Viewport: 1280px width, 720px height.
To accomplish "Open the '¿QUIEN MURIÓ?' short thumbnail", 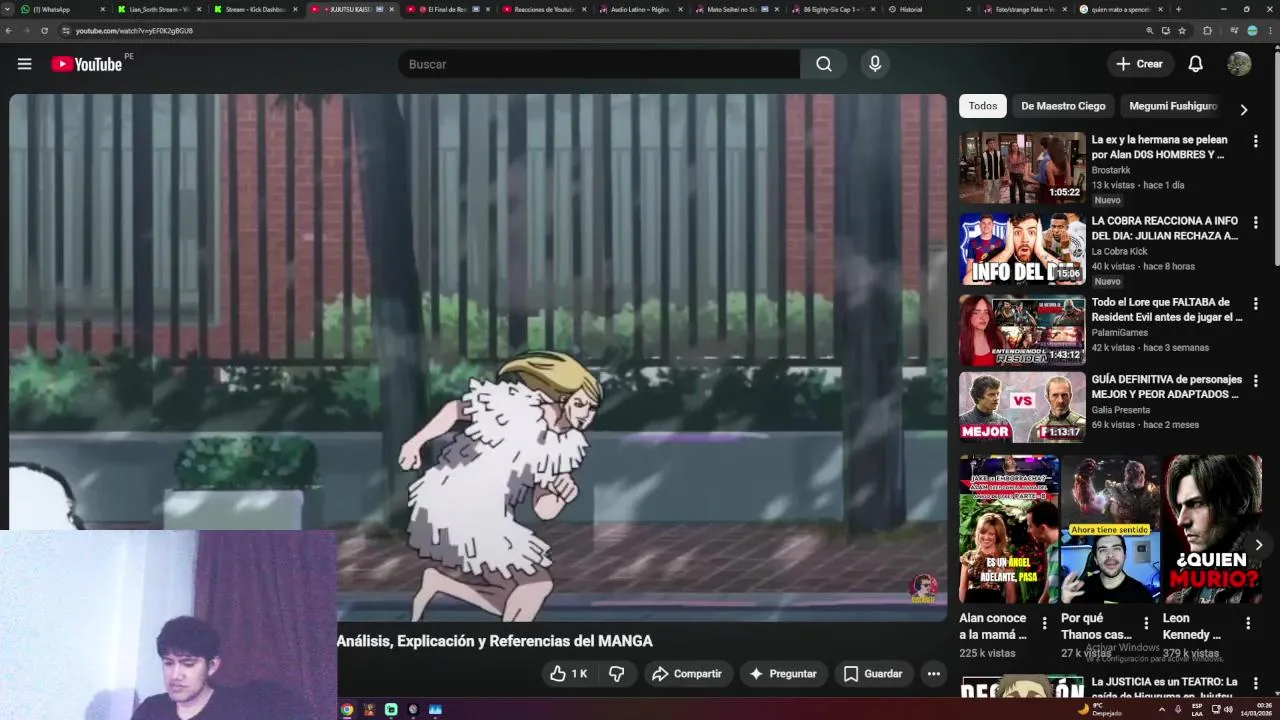I will point(1212,529).
